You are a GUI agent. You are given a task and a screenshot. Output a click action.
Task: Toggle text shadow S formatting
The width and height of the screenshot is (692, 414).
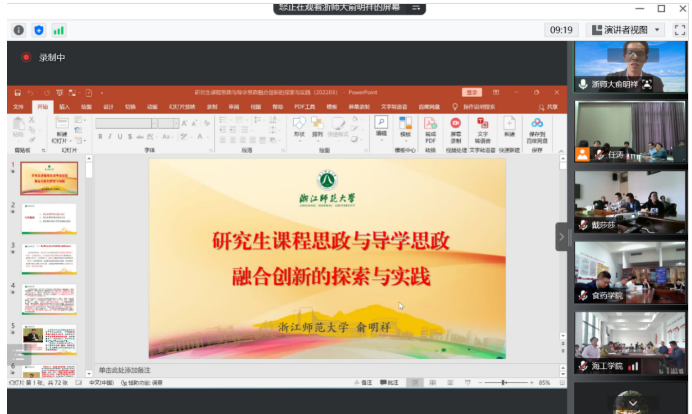130,136
